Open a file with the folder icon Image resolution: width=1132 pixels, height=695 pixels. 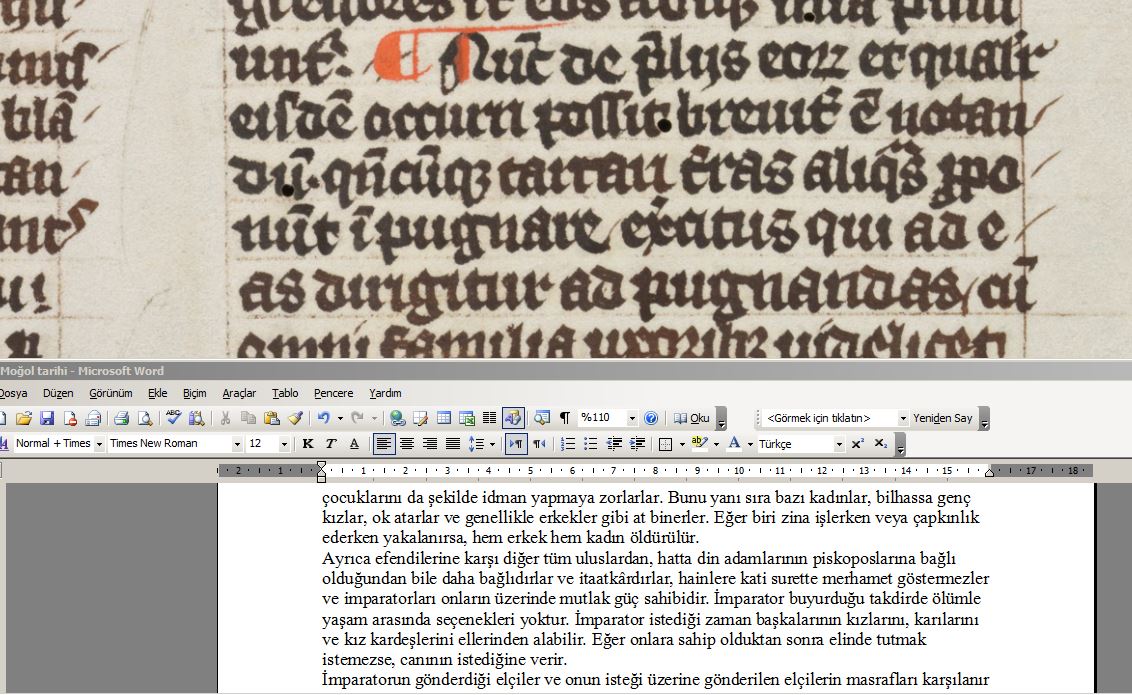point(24,418)
